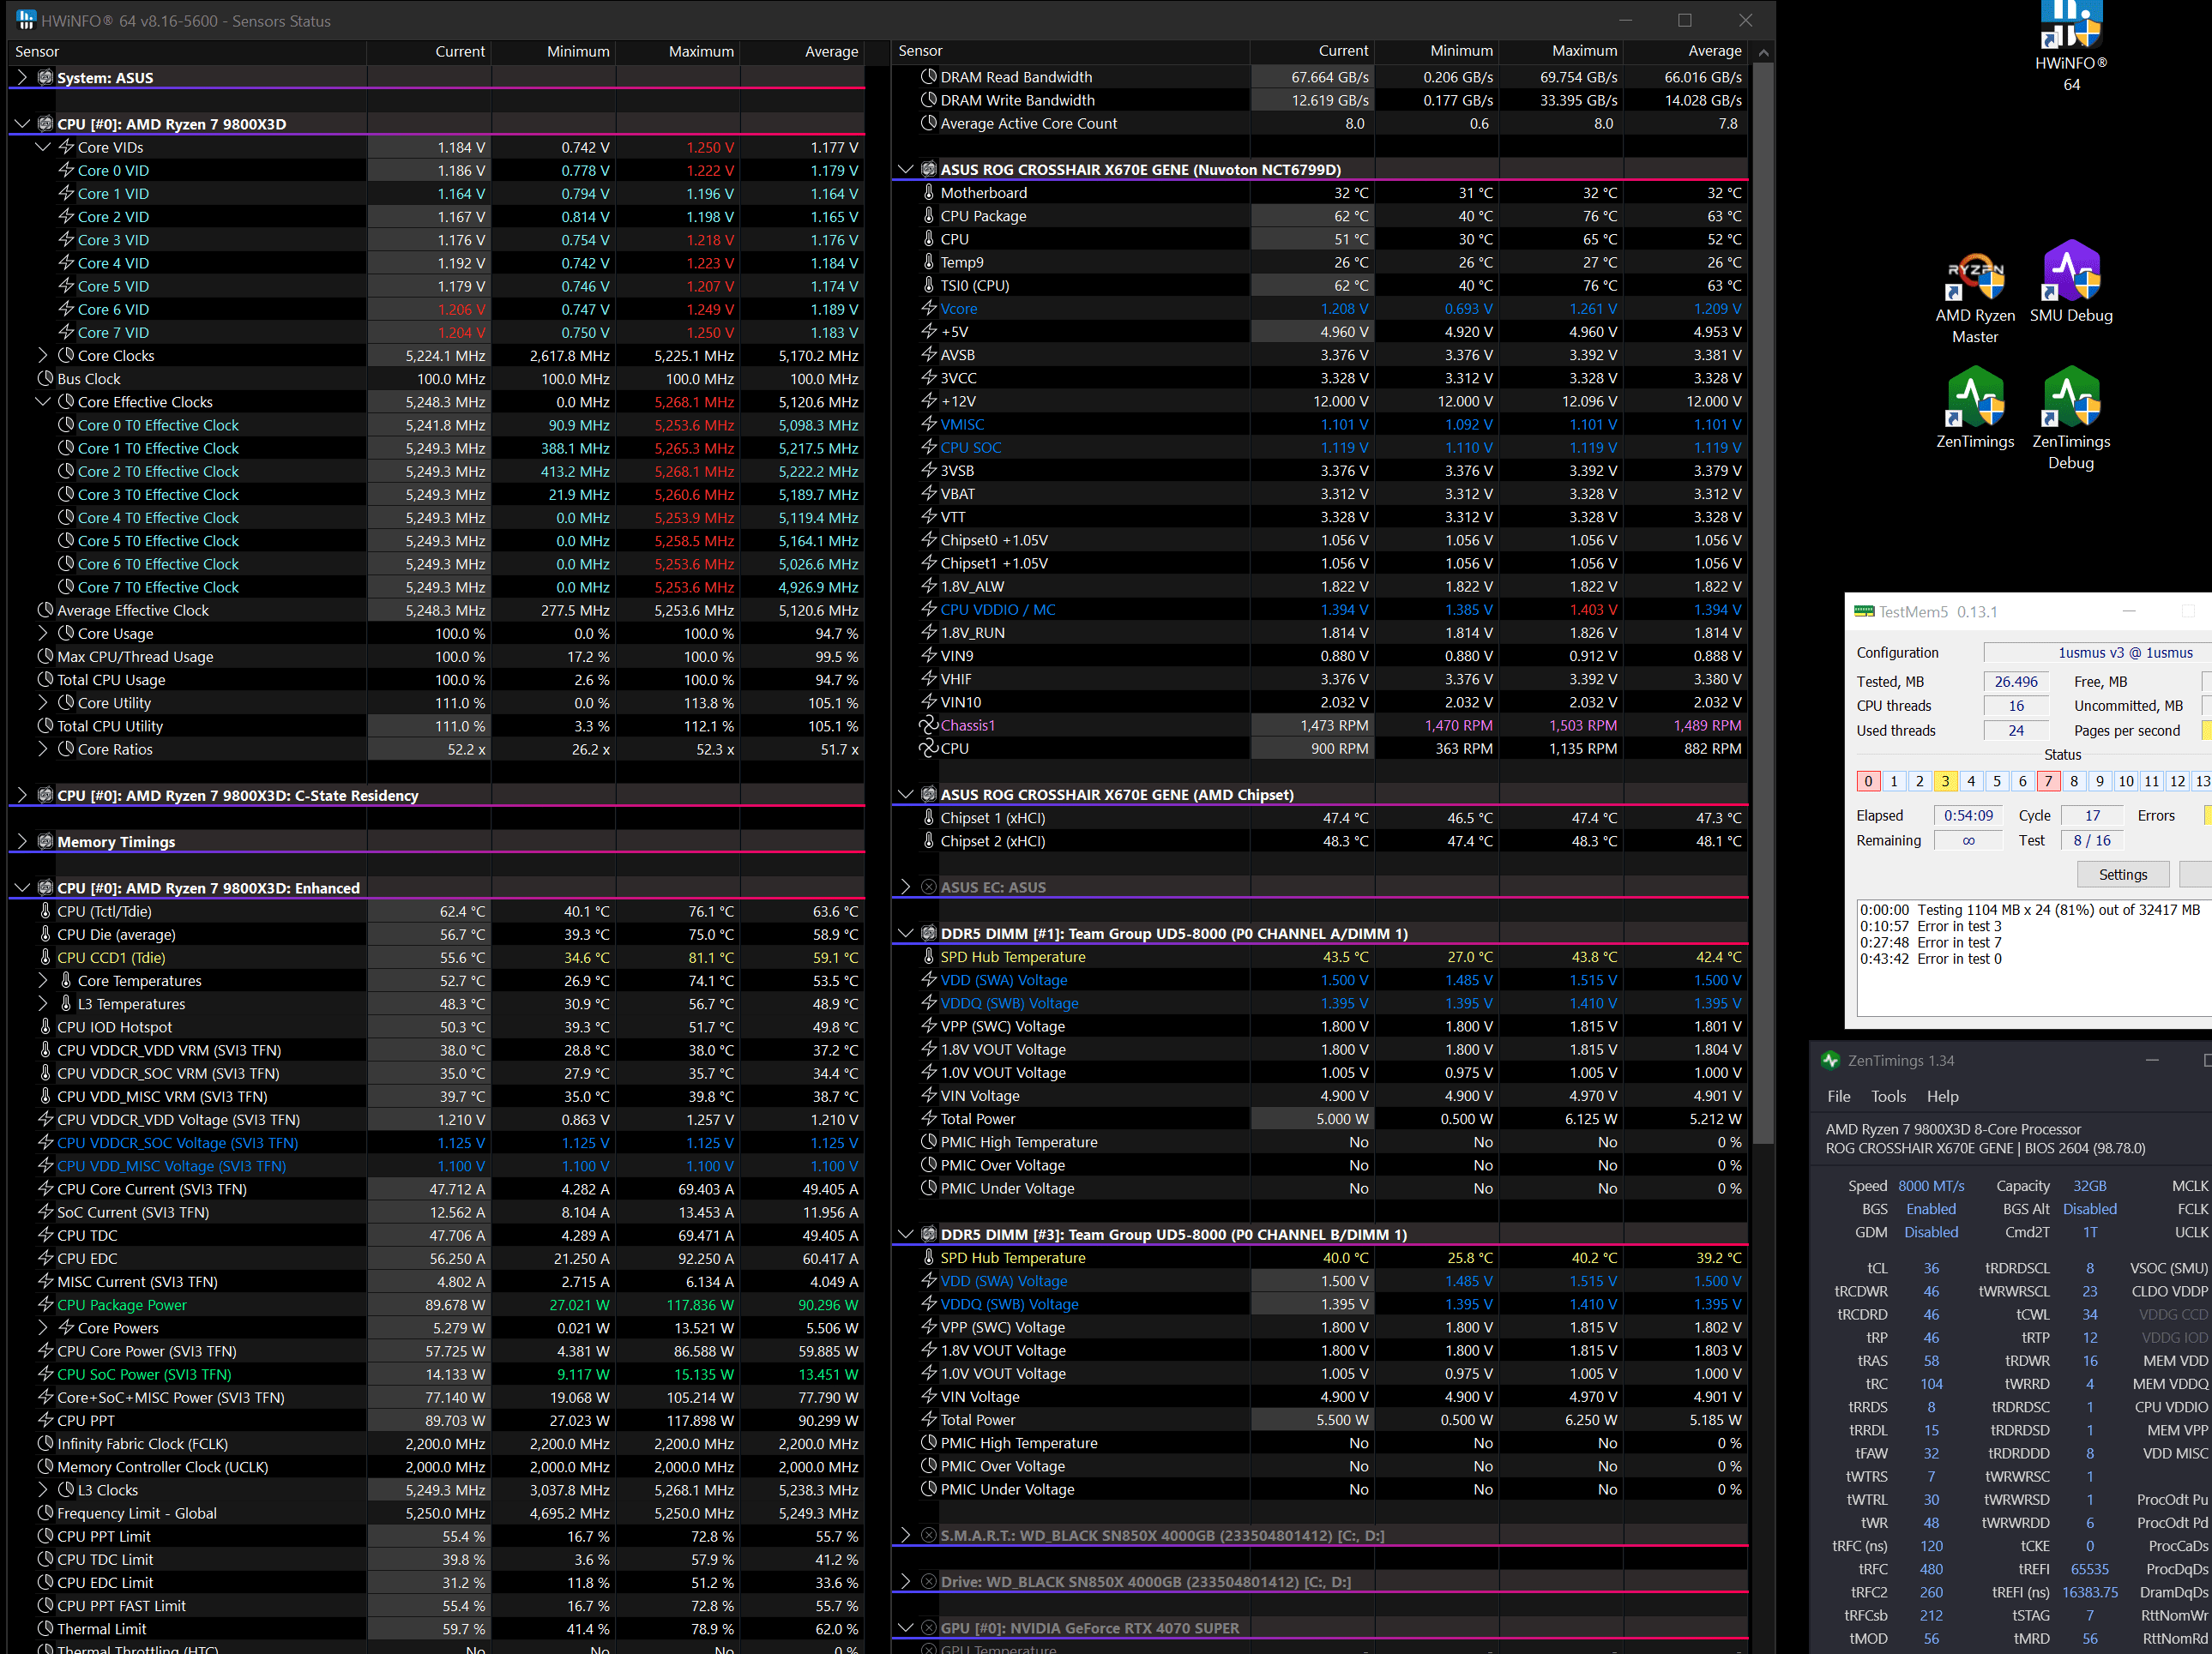This screenshot has height=1654, width=2212.
Task: Click ZenTimings window title icon
Action: click(1830, 1060)
